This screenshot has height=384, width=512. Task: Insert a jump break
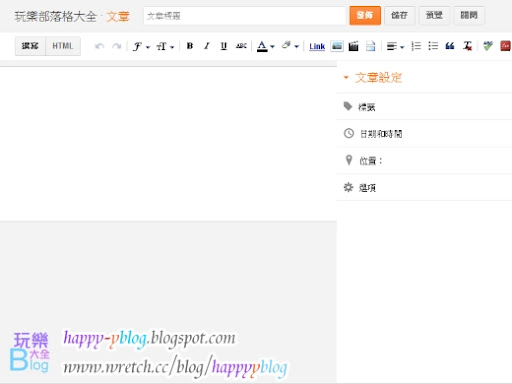370,46
